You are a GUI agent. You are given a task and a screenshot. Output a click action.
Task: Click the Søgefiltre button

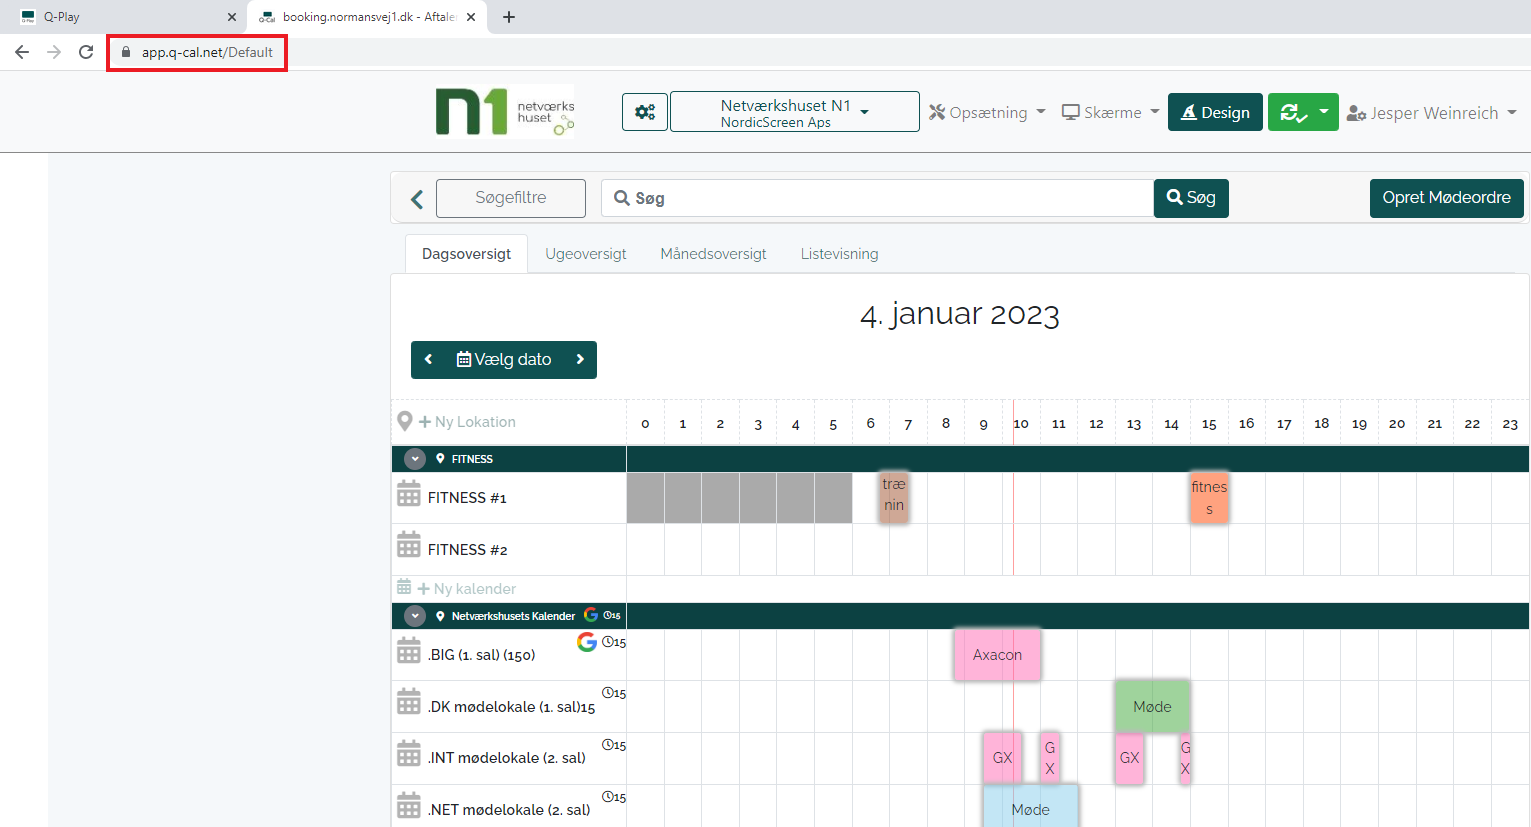point(511,198)
